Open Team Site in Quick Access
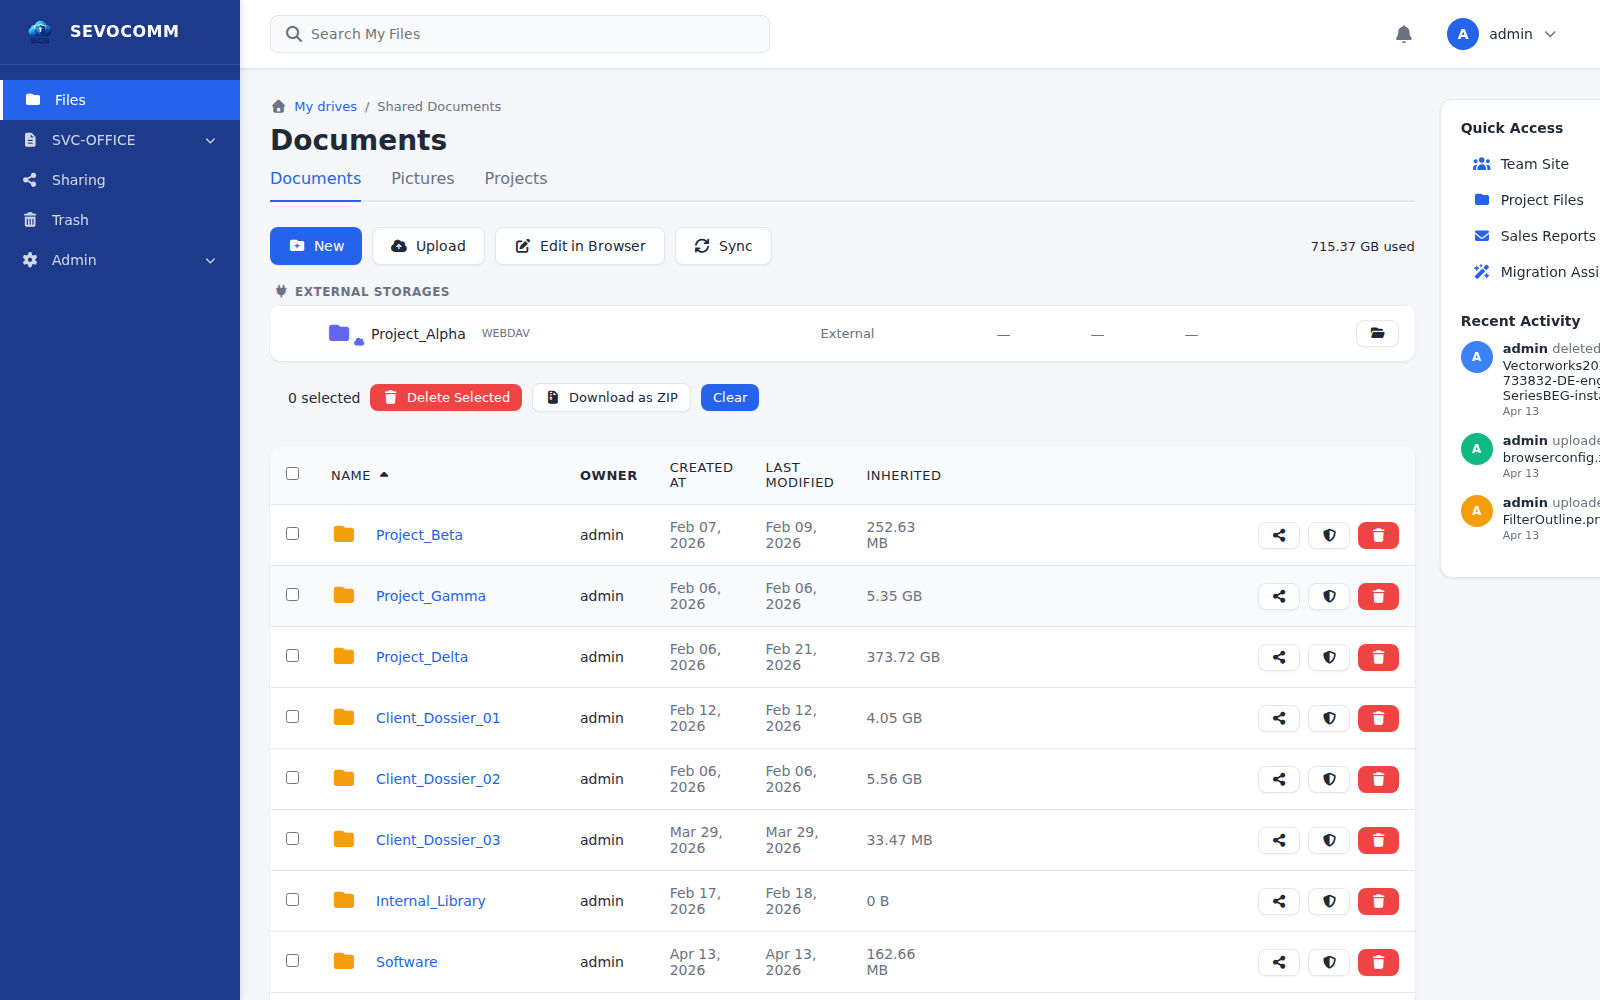 (x=1534, y=163)
